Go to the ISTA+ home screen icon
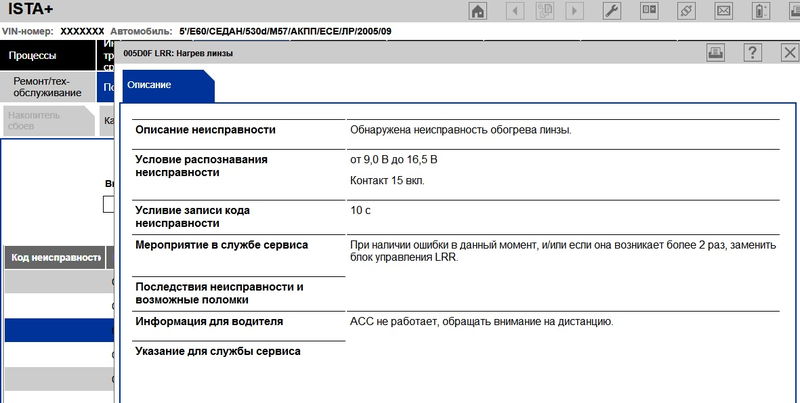Screen dimensions: 800x403 tap(479, 13)
